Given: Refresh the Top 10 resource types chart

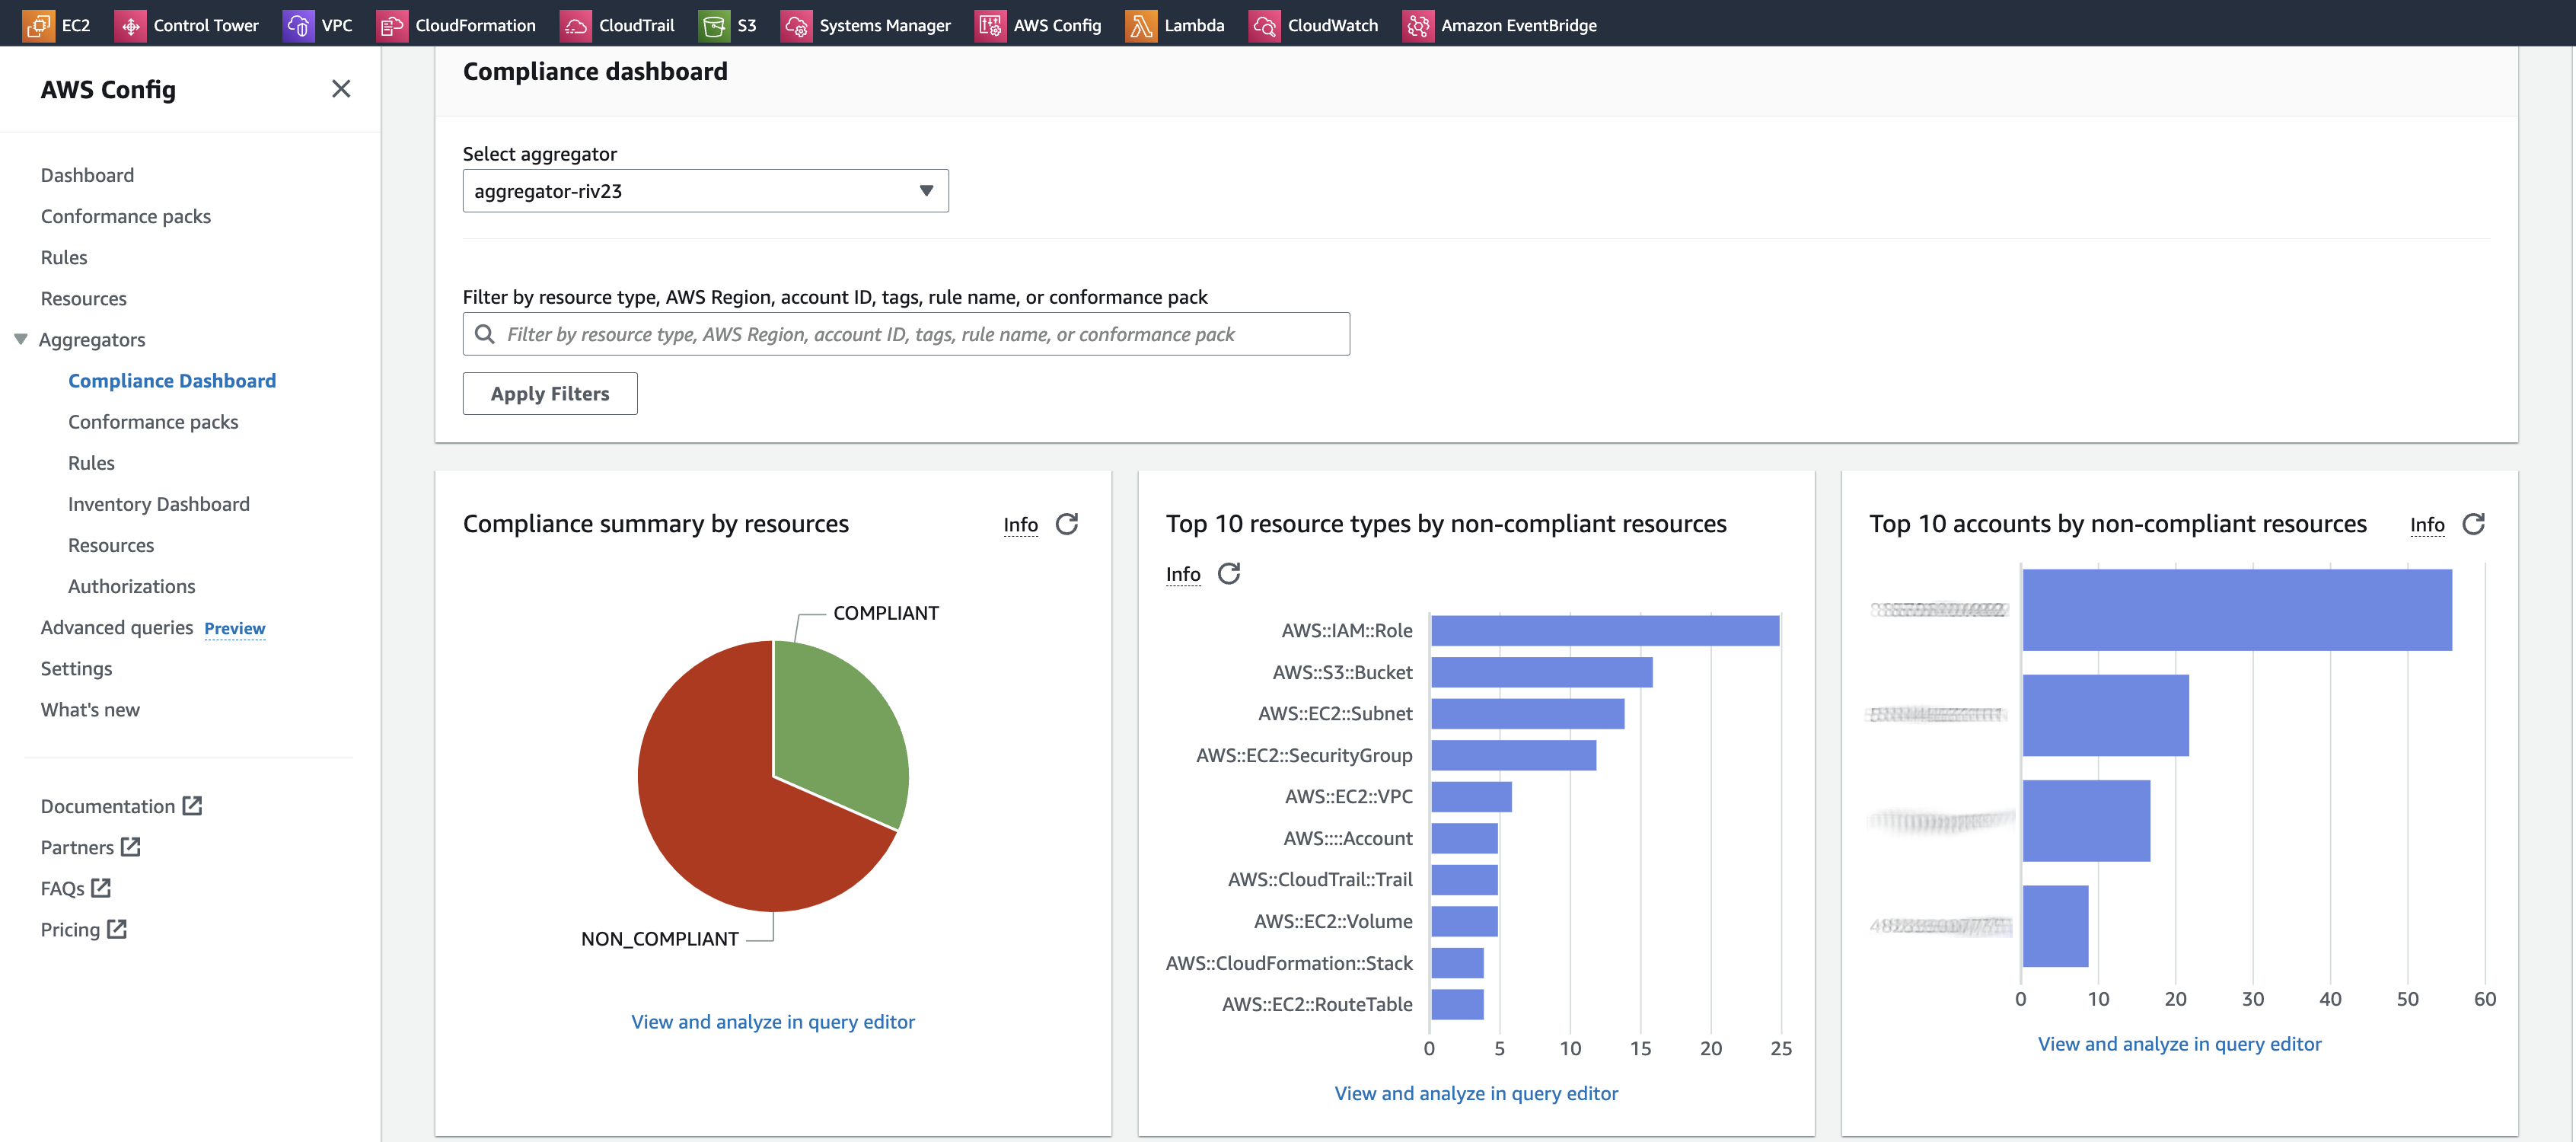Looking at the screenshot, I should [x=1229, y=573].
